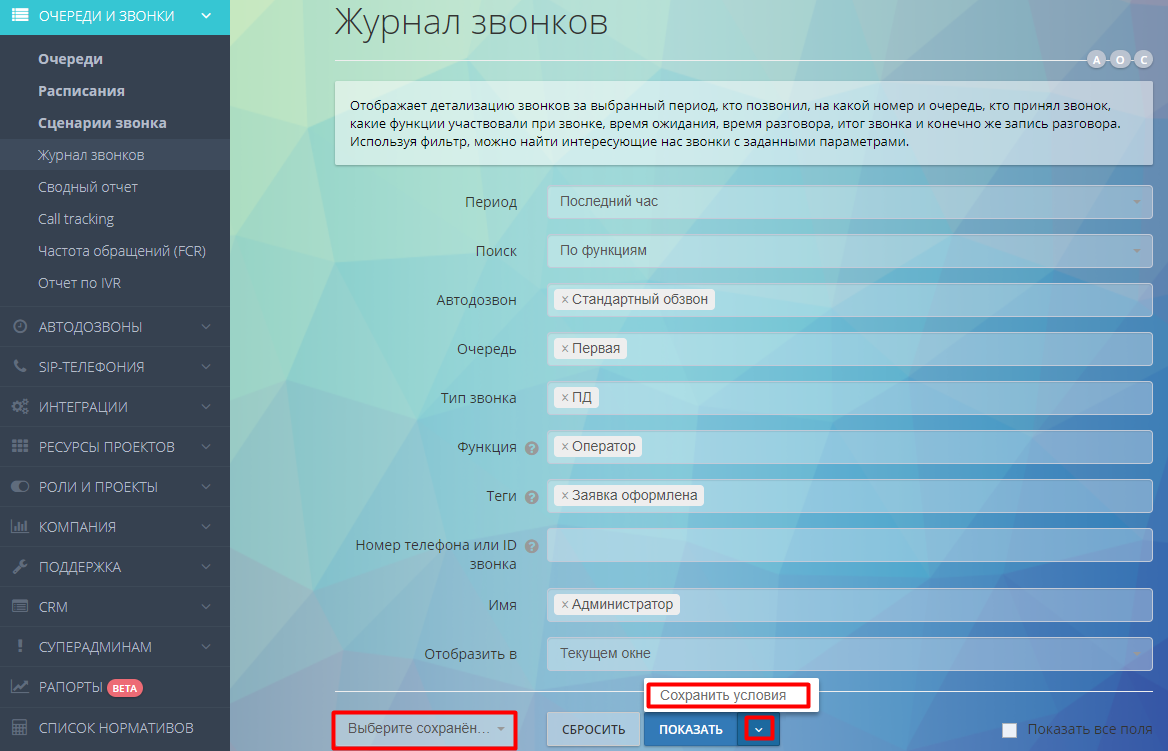Open the Период dropdown
Viewport: 1168px width, 751px height.
pyautogui.click(x=848, y=202)
